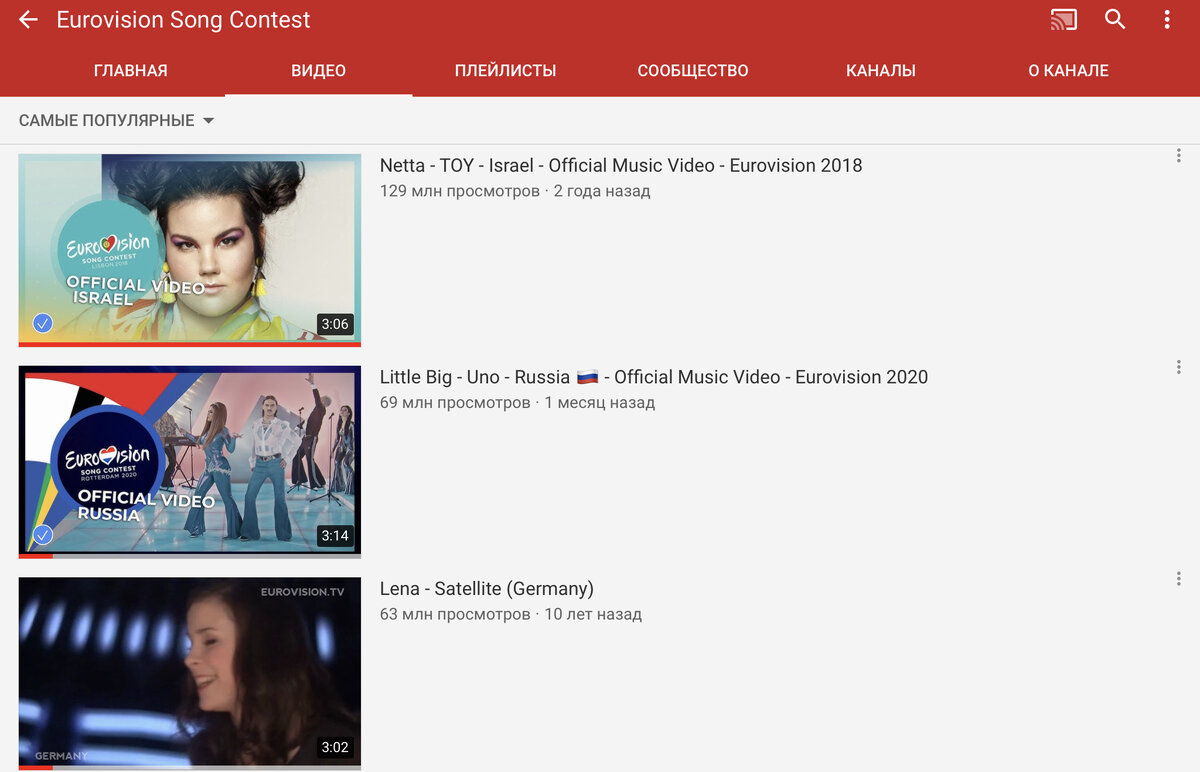The width and height of the screenshot is (1200, 772).
Task: Click the watched progress bar under Netta thumbnail
Action: tap(190, 344)
